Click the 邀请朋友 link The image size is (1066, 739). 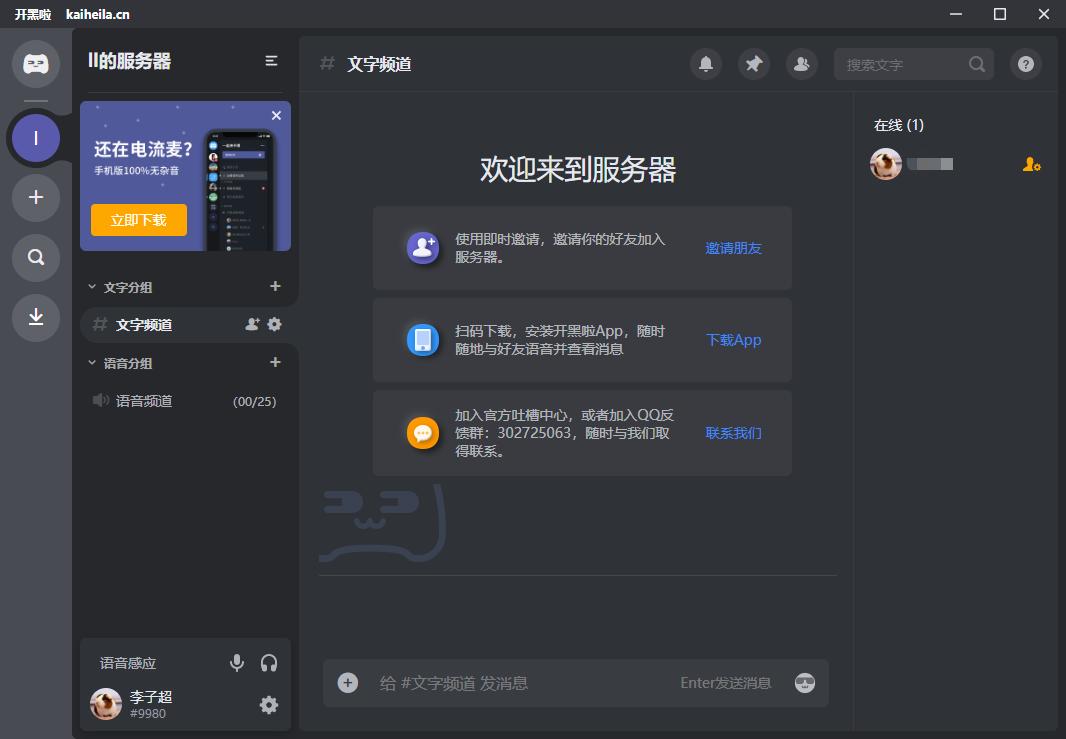(x=733, y=248)
